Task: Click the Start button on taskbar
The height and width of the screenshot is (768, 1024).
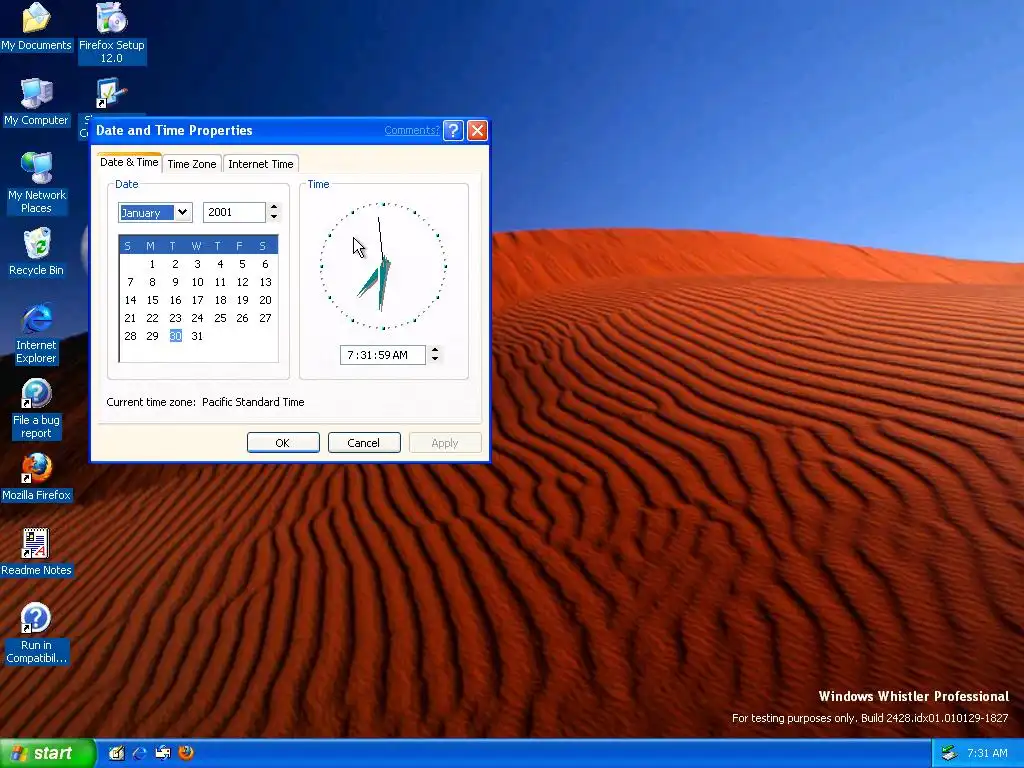Action: [x=47, y=753]
